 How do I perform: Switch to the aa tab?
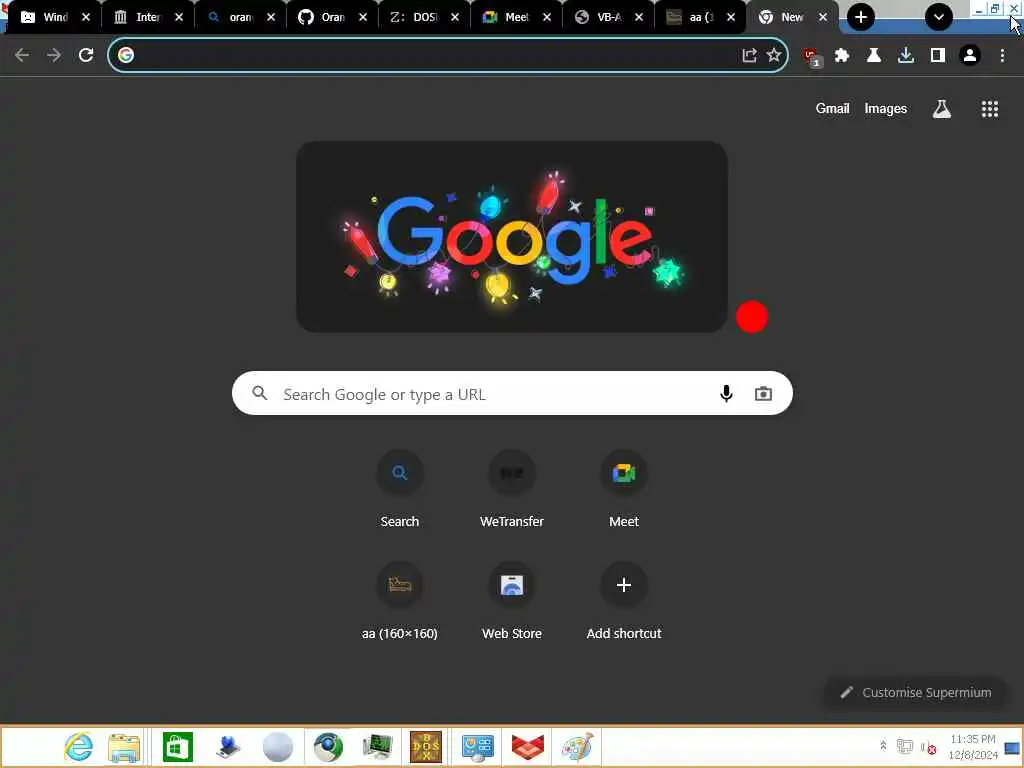(690, 17)
